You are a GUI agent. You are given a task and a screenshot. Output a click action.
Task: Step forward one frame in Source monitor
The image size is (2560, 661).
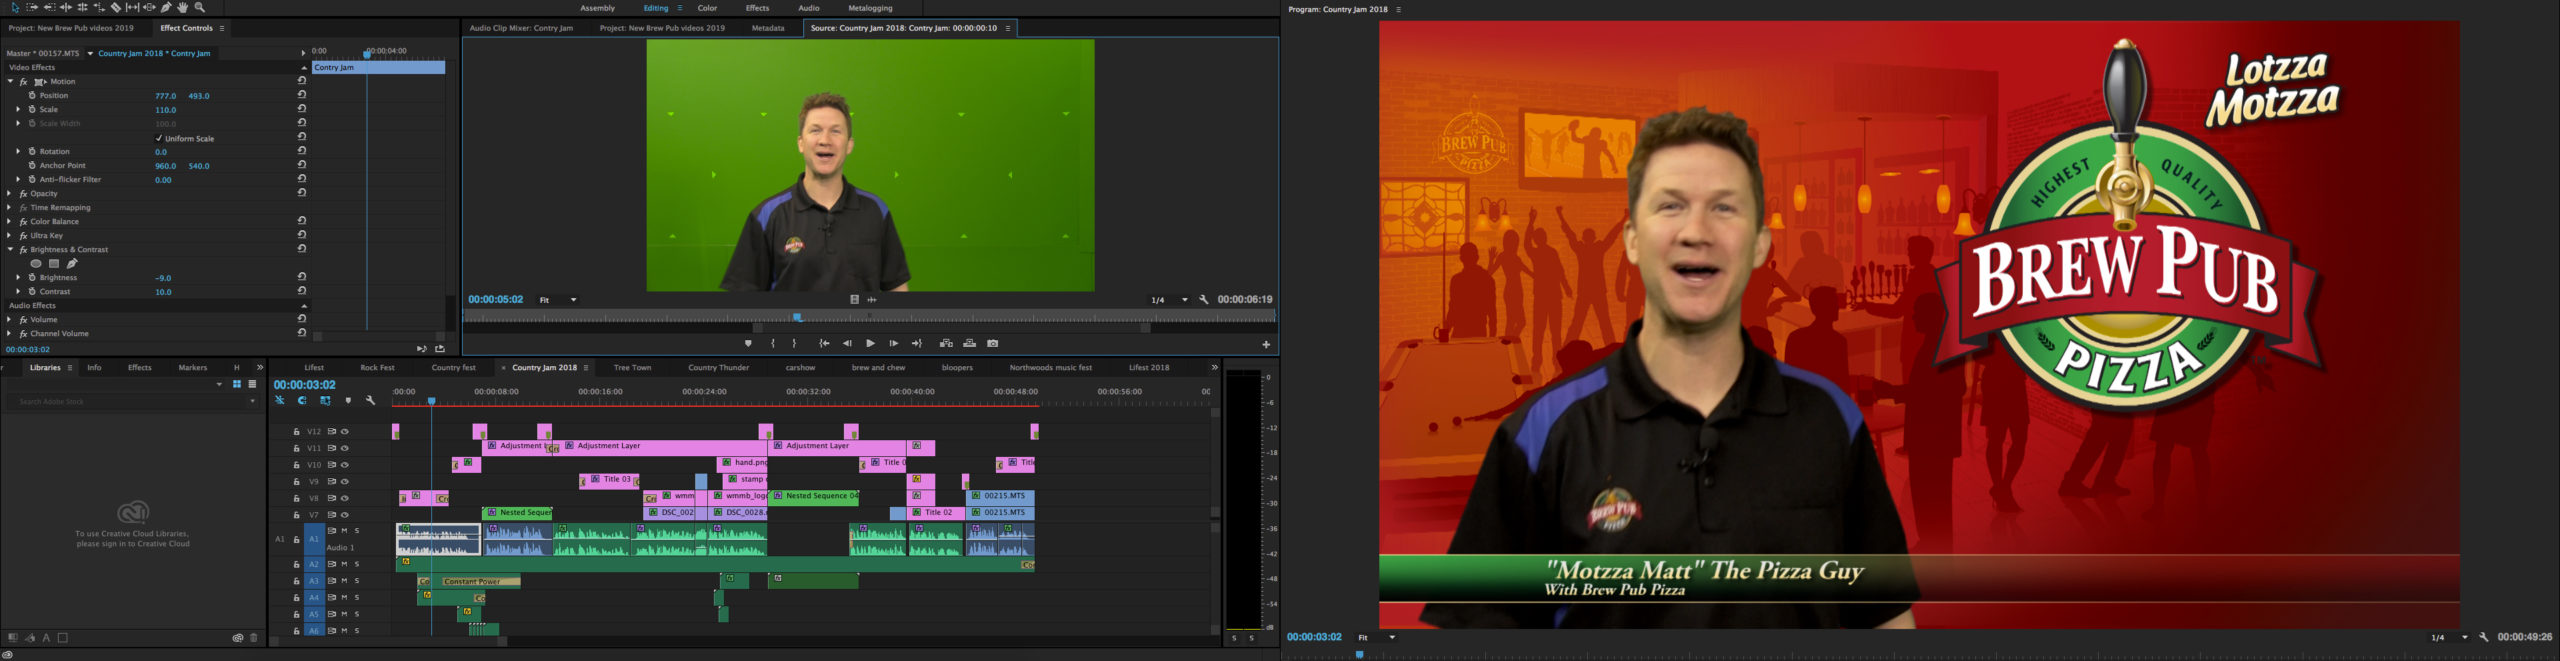pos(894,343)
